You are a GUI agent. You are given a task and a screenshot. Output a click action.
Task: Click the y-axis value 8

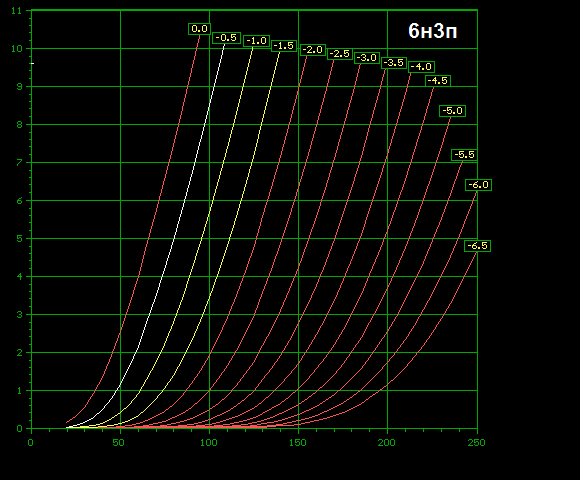click(x=19, y=125)
